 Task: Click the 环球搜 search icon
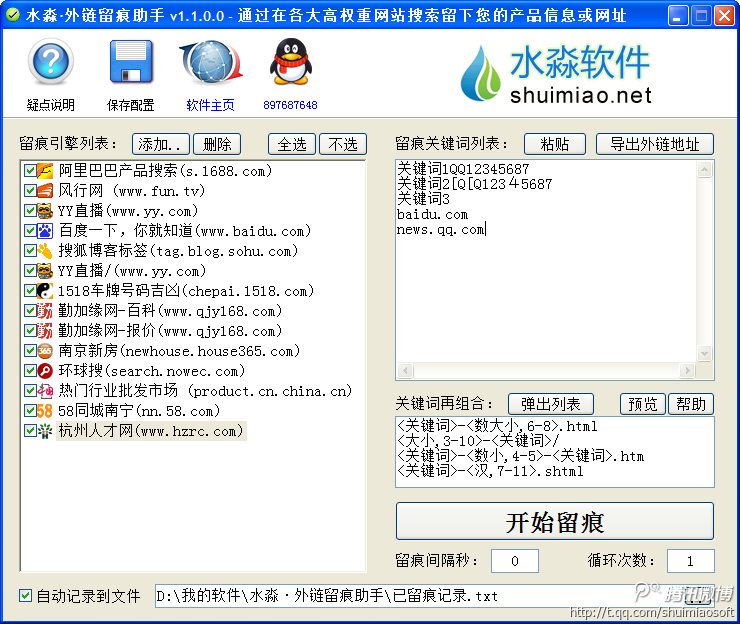[x=45, y=371]
